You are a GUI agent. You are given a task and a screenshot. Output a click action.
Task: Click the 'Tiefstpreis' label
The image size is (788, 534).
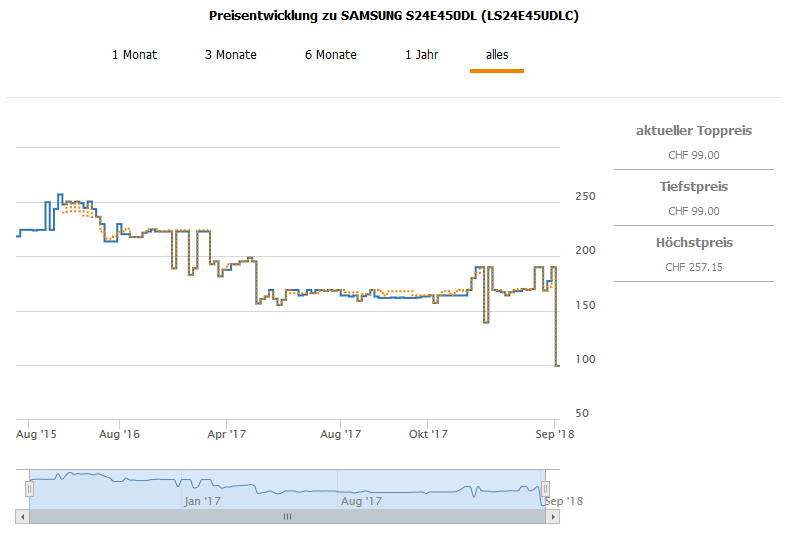(693, 187)
